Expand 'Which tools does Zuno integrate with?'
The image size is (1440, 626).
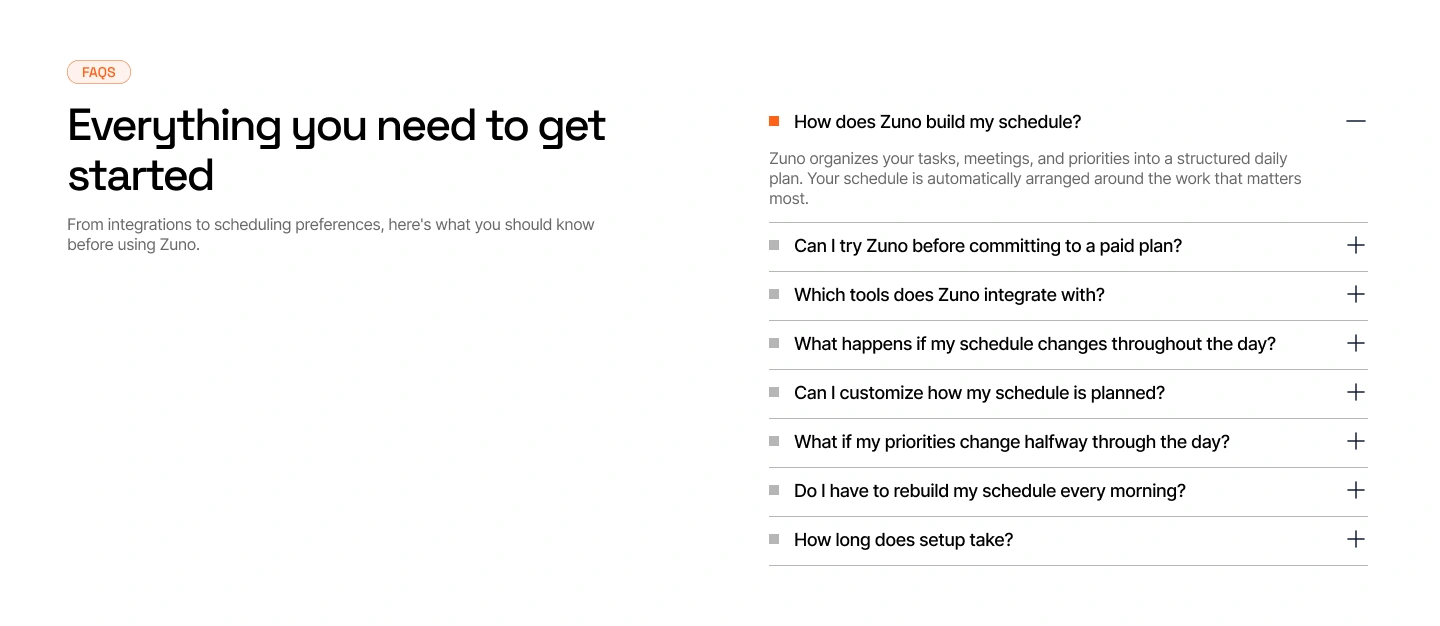point(1068,295)
